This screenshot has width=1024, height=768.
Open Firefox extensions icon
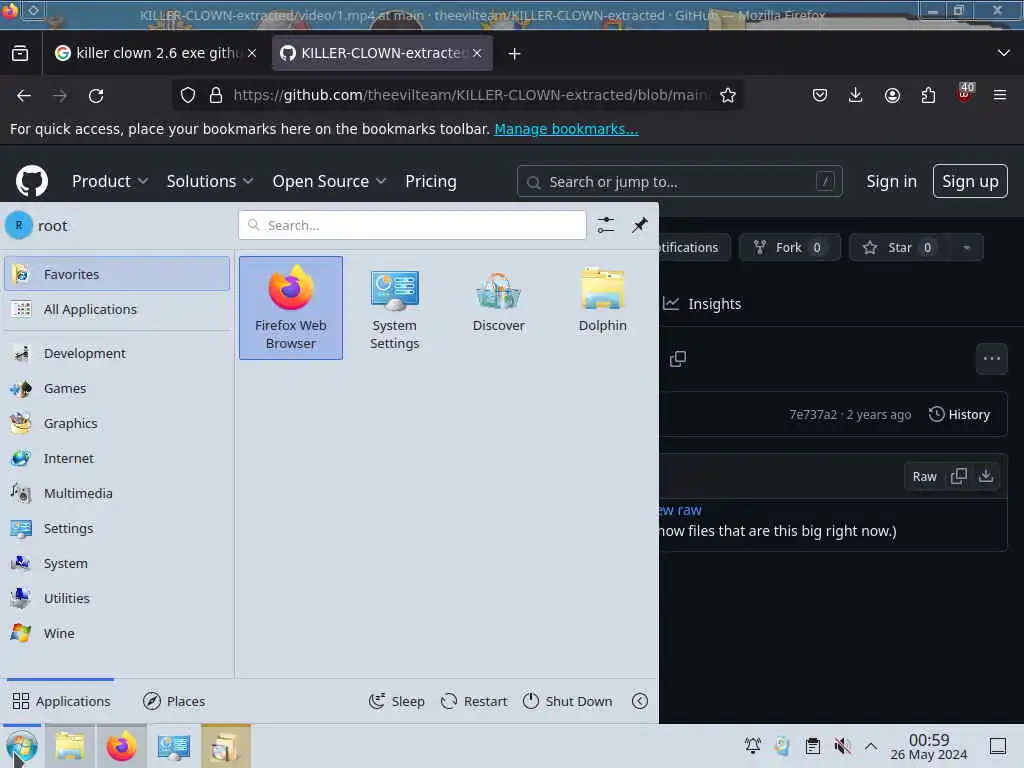[928, 95]
